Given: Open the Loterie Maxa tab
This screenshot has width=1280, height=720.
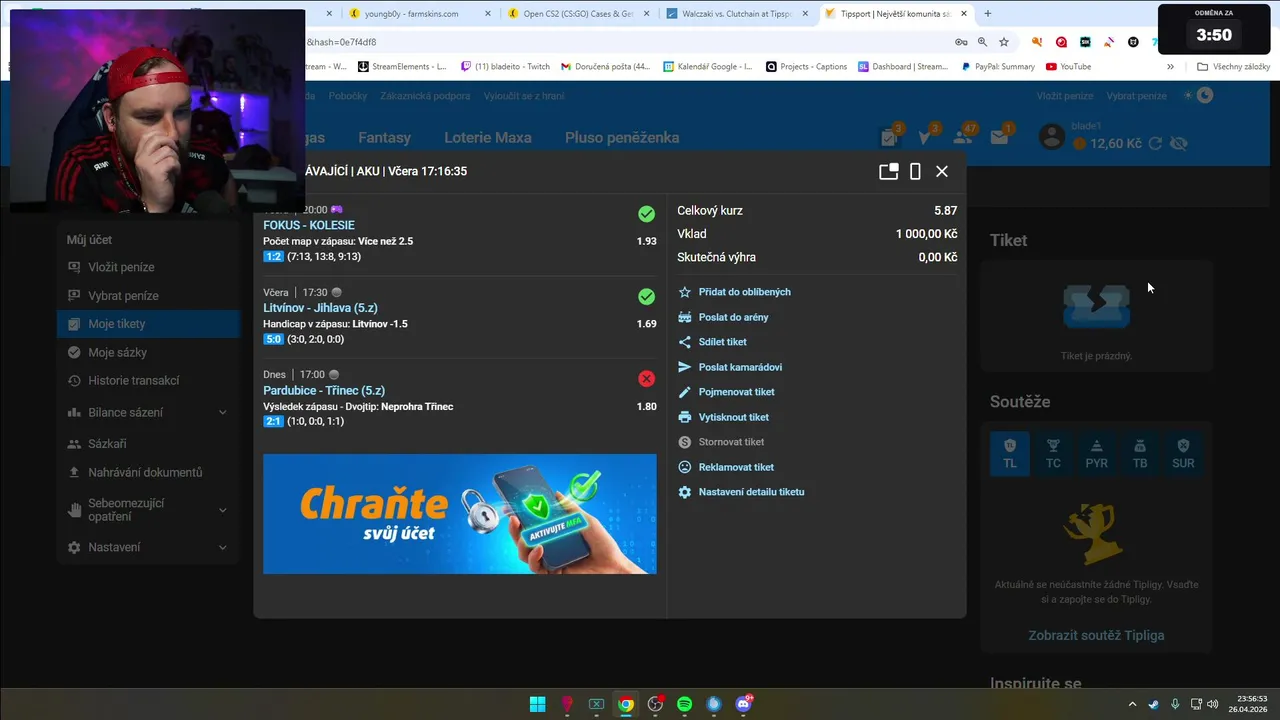Looking at the screenshot, I should [x=488, y=137].
